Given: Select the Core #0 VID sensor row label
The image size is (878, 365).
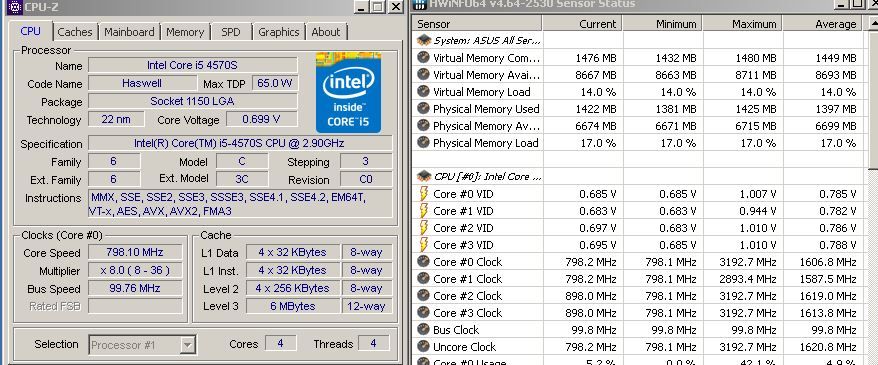Looking at the screenshot, I should (x=464, y=194).
